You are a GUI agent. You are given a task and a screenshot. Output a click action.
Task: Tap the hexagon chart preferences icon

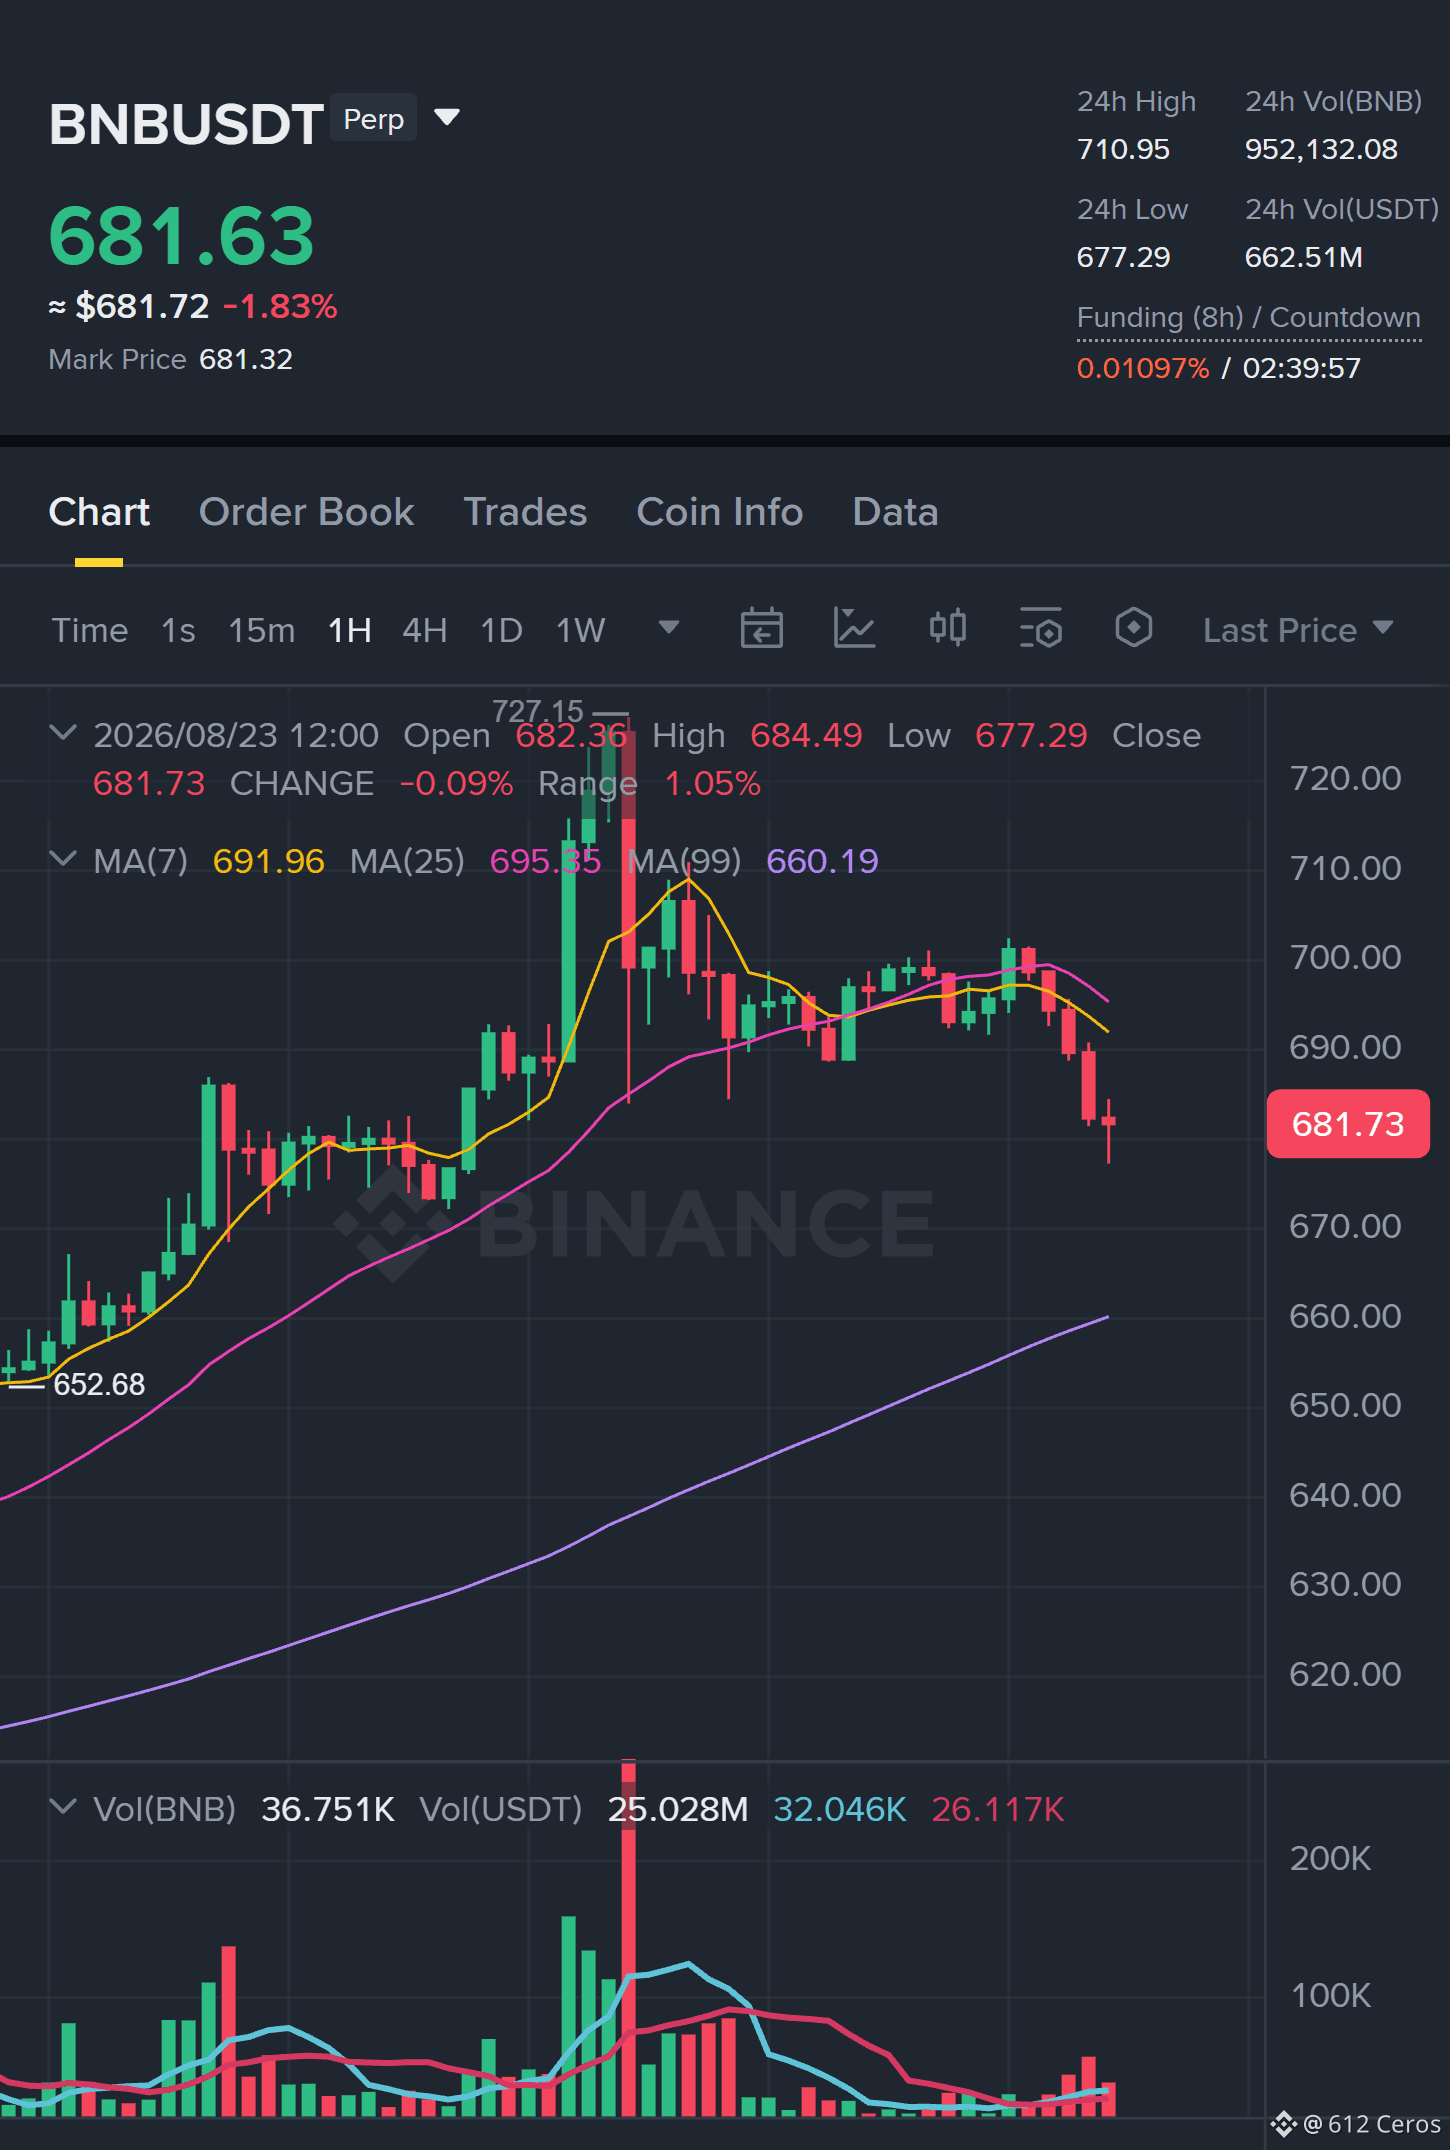1133,629
